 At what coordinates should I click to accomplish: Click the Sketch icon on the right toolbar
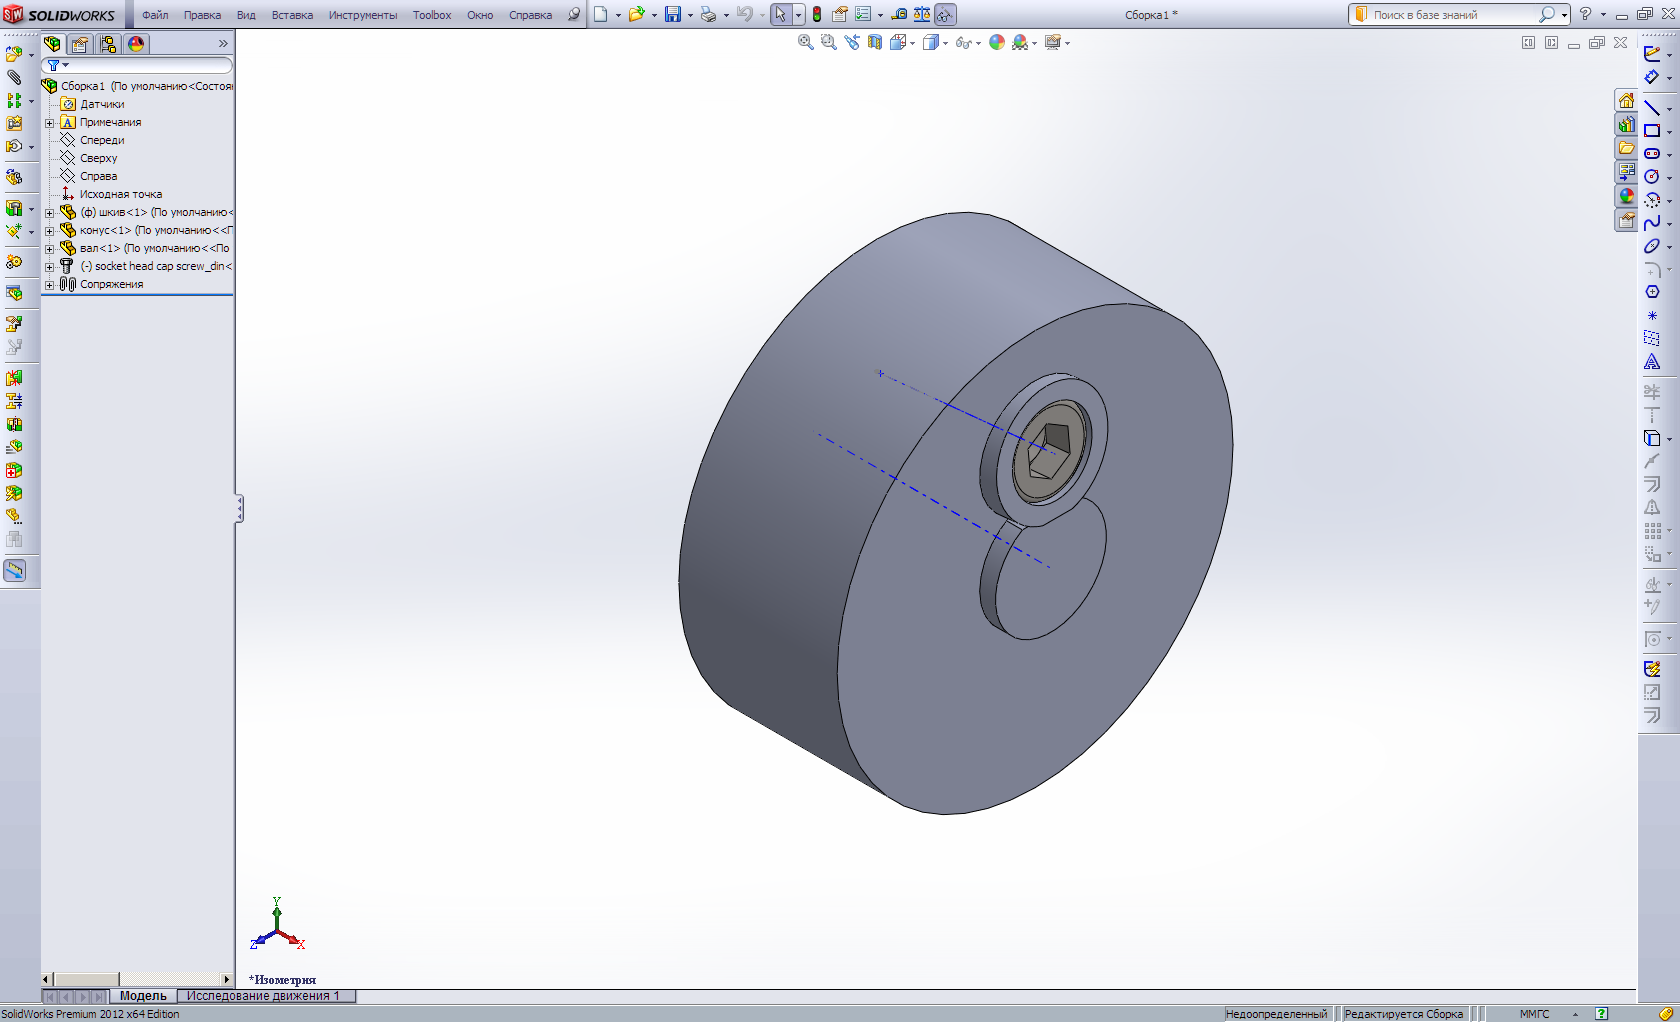[1652, 53]
